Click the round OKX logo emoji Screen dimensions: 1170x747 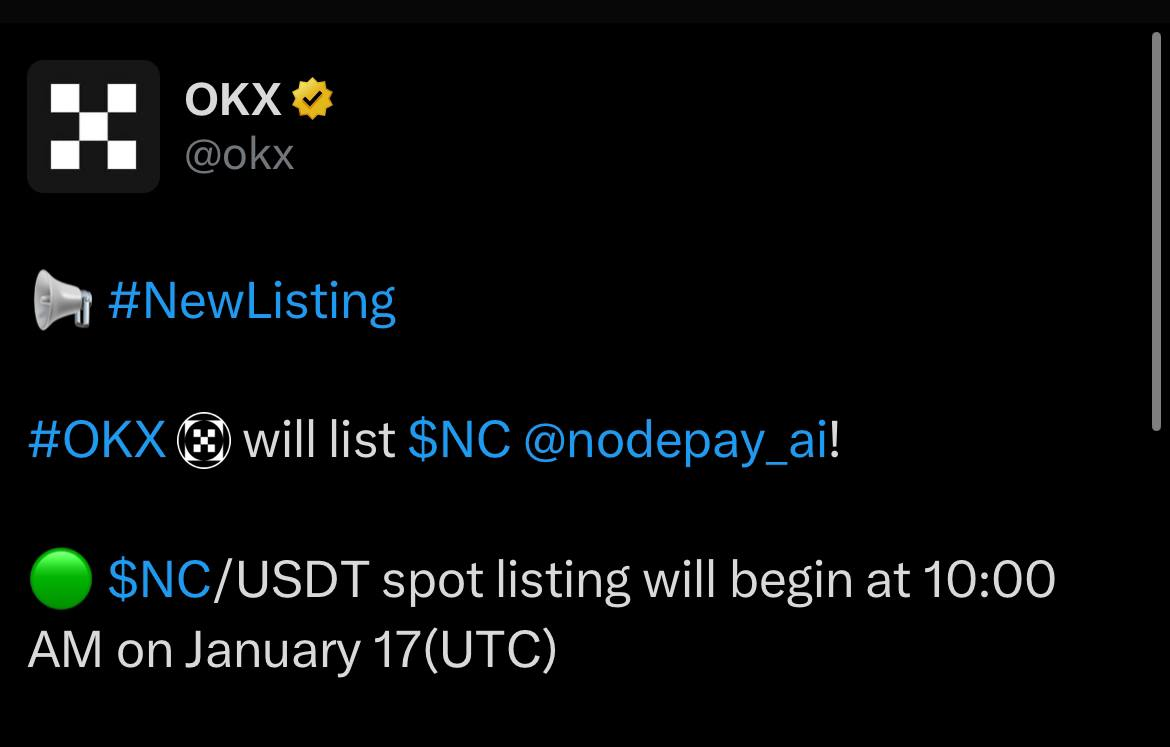click(x=204, y=440)
